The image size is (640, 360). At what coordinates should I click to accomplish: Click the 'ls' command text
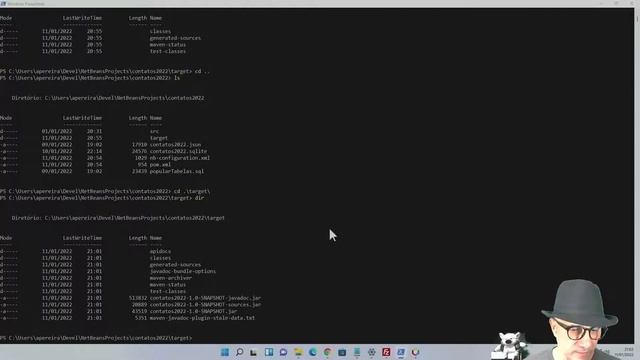click(x=177, y=78)
